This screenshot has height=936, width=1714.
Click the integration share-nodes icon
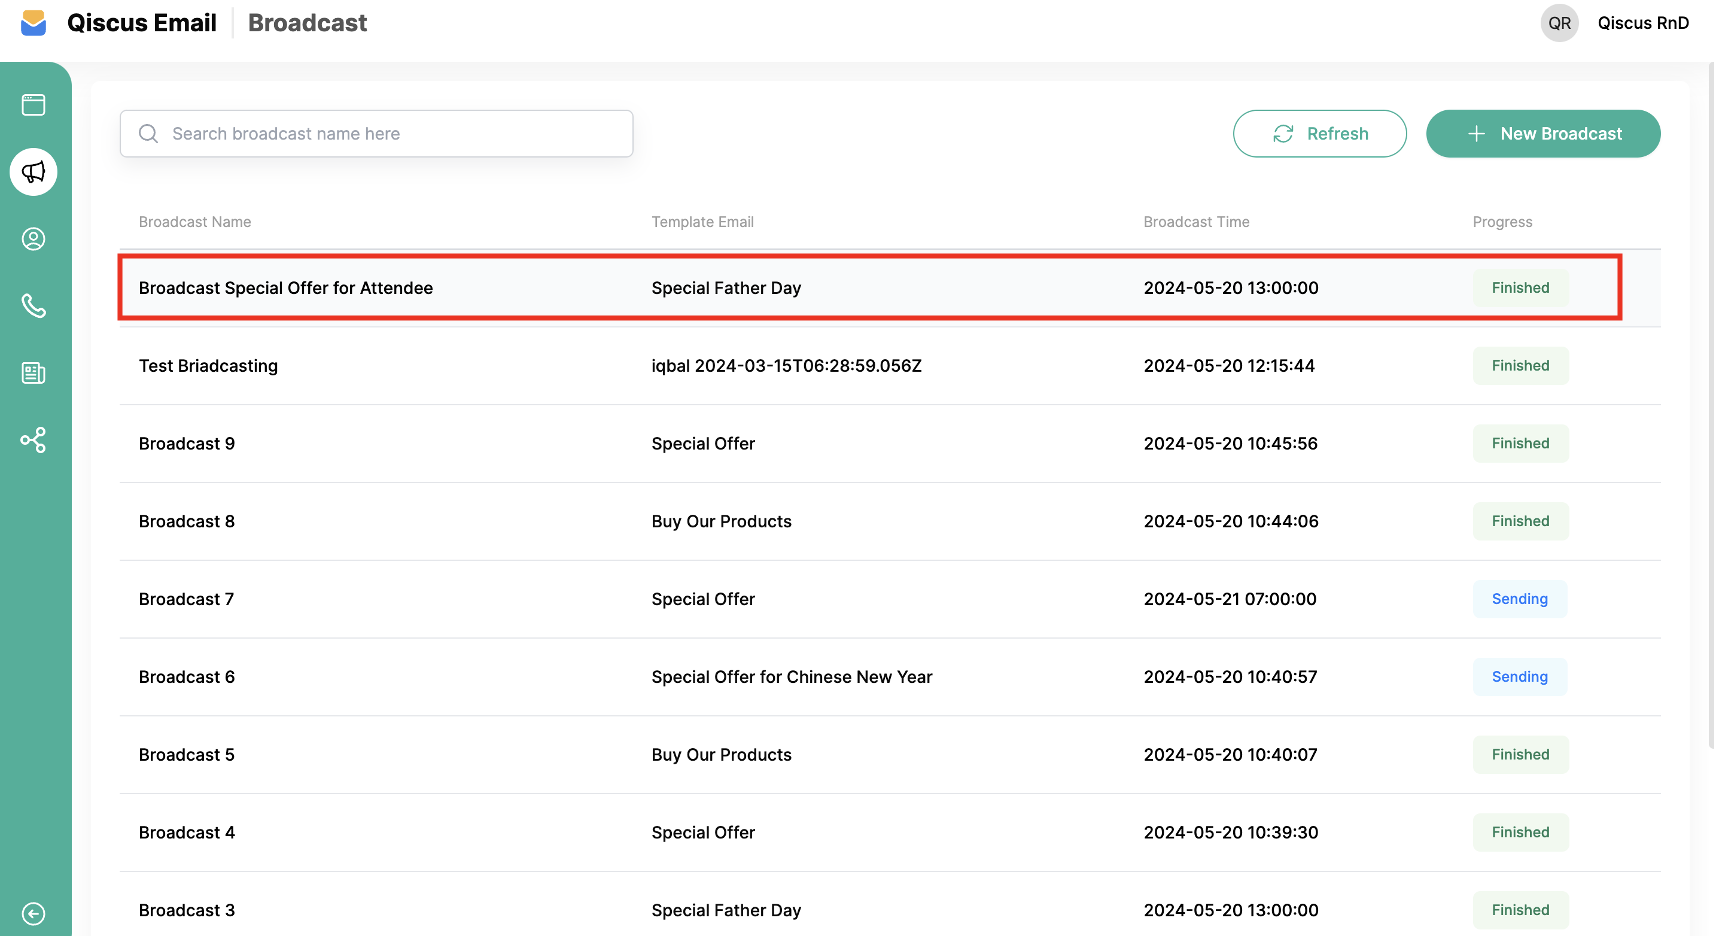(x=34, y=440)
